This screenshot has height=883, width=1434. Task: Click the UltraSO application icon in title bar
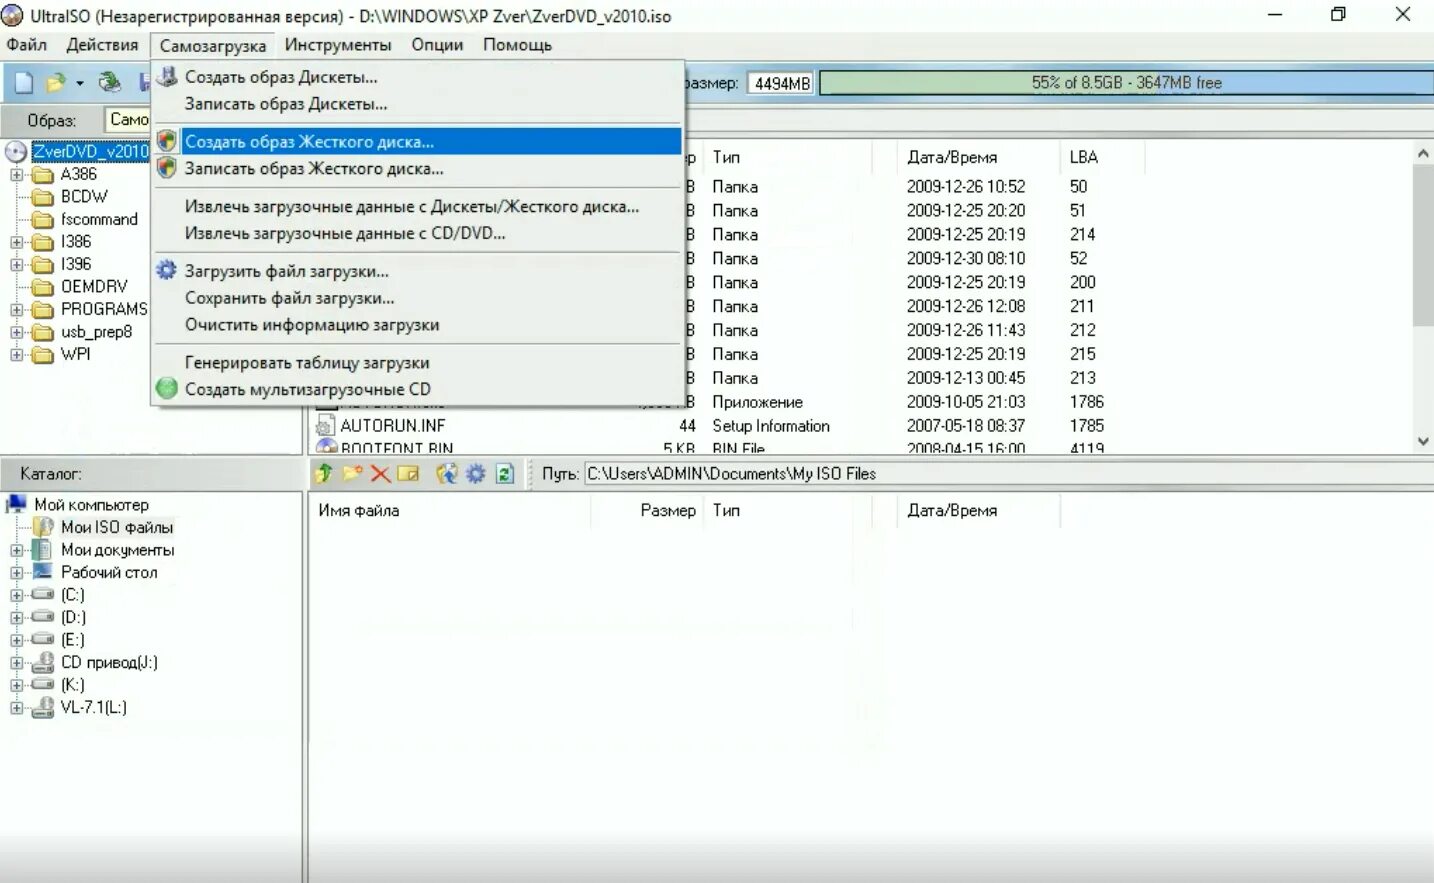click(x=12, y=15)
